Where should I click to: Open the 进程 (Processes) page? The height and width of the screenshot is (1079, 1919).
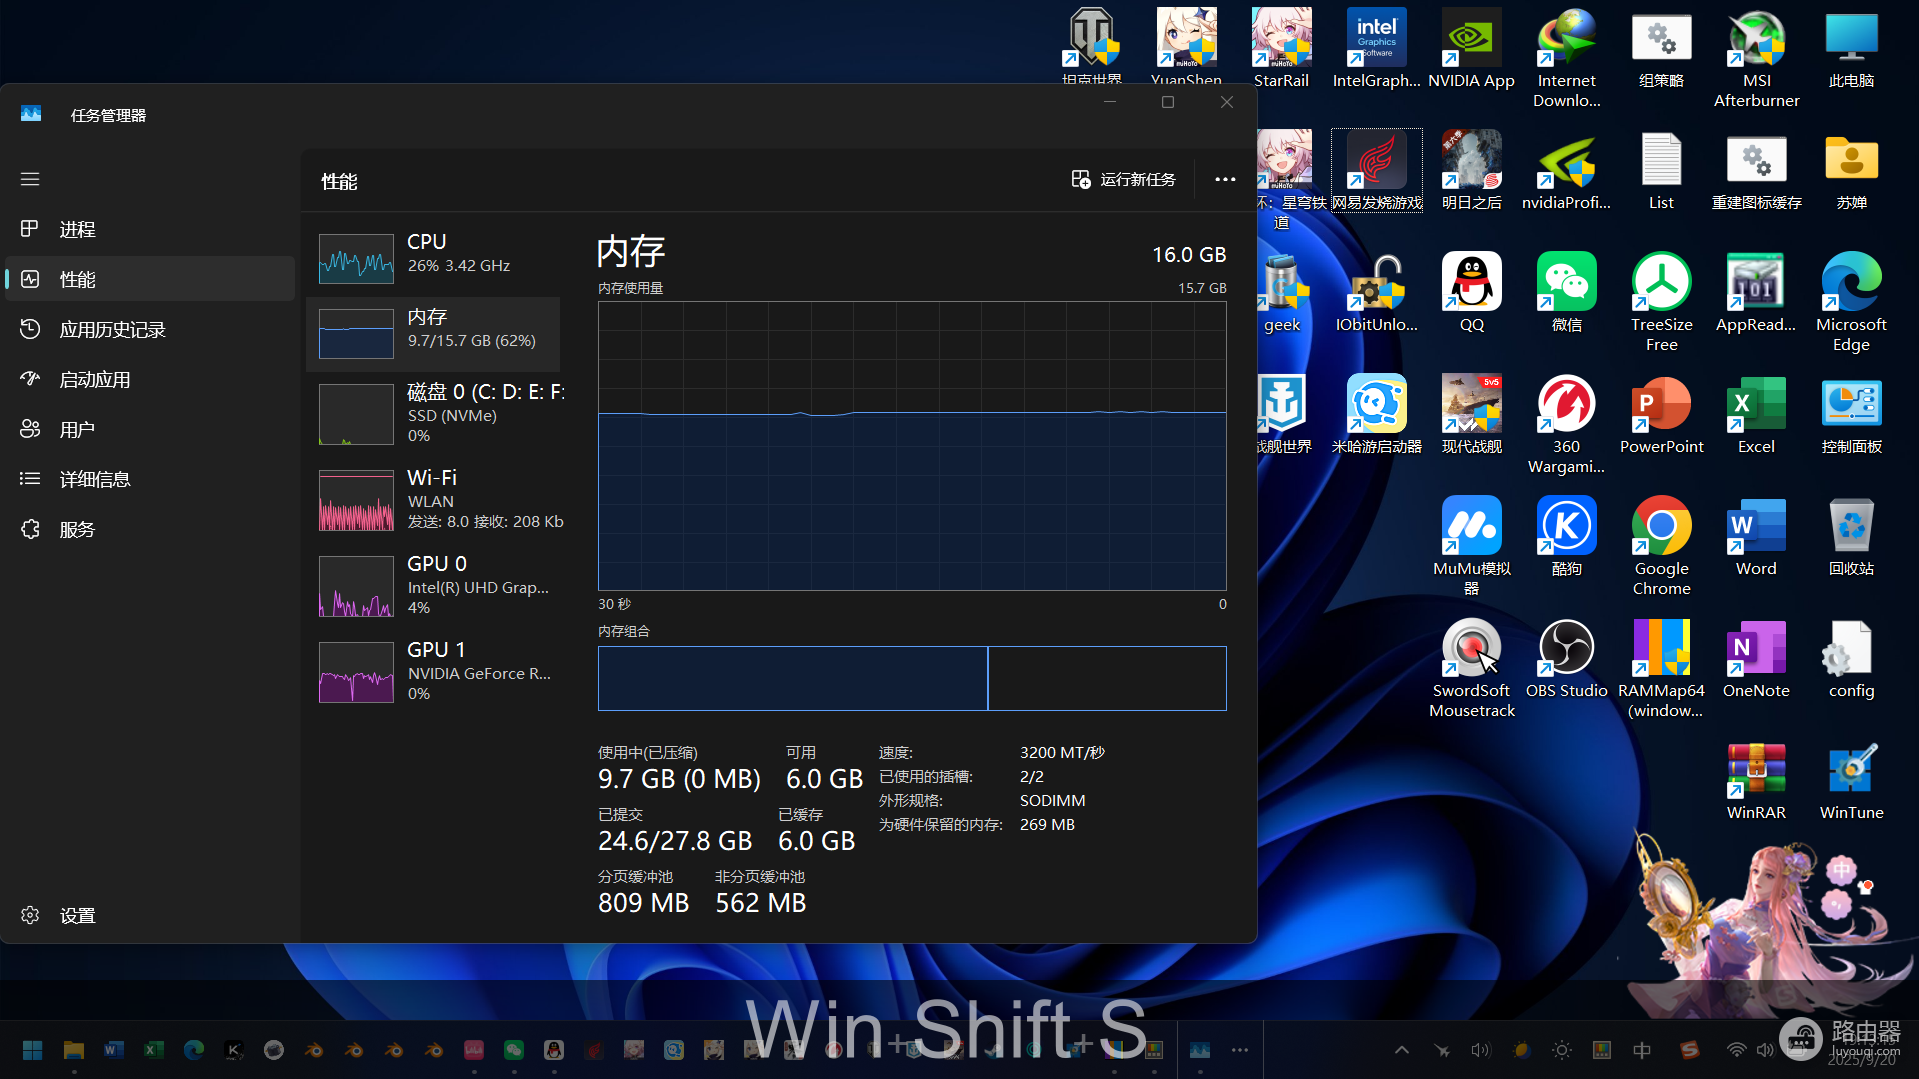[150, 229]
